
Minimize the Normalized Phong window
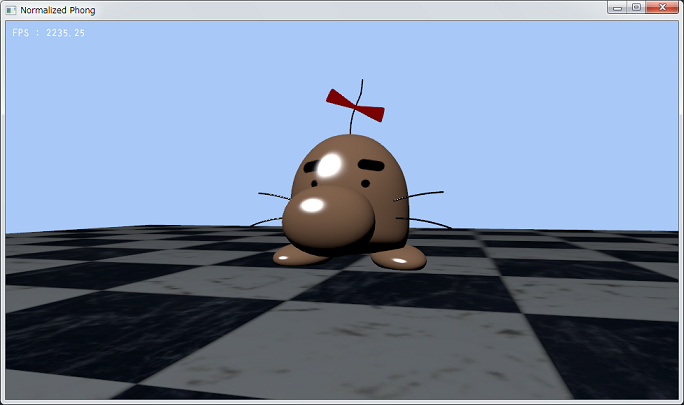click(618, 7)
